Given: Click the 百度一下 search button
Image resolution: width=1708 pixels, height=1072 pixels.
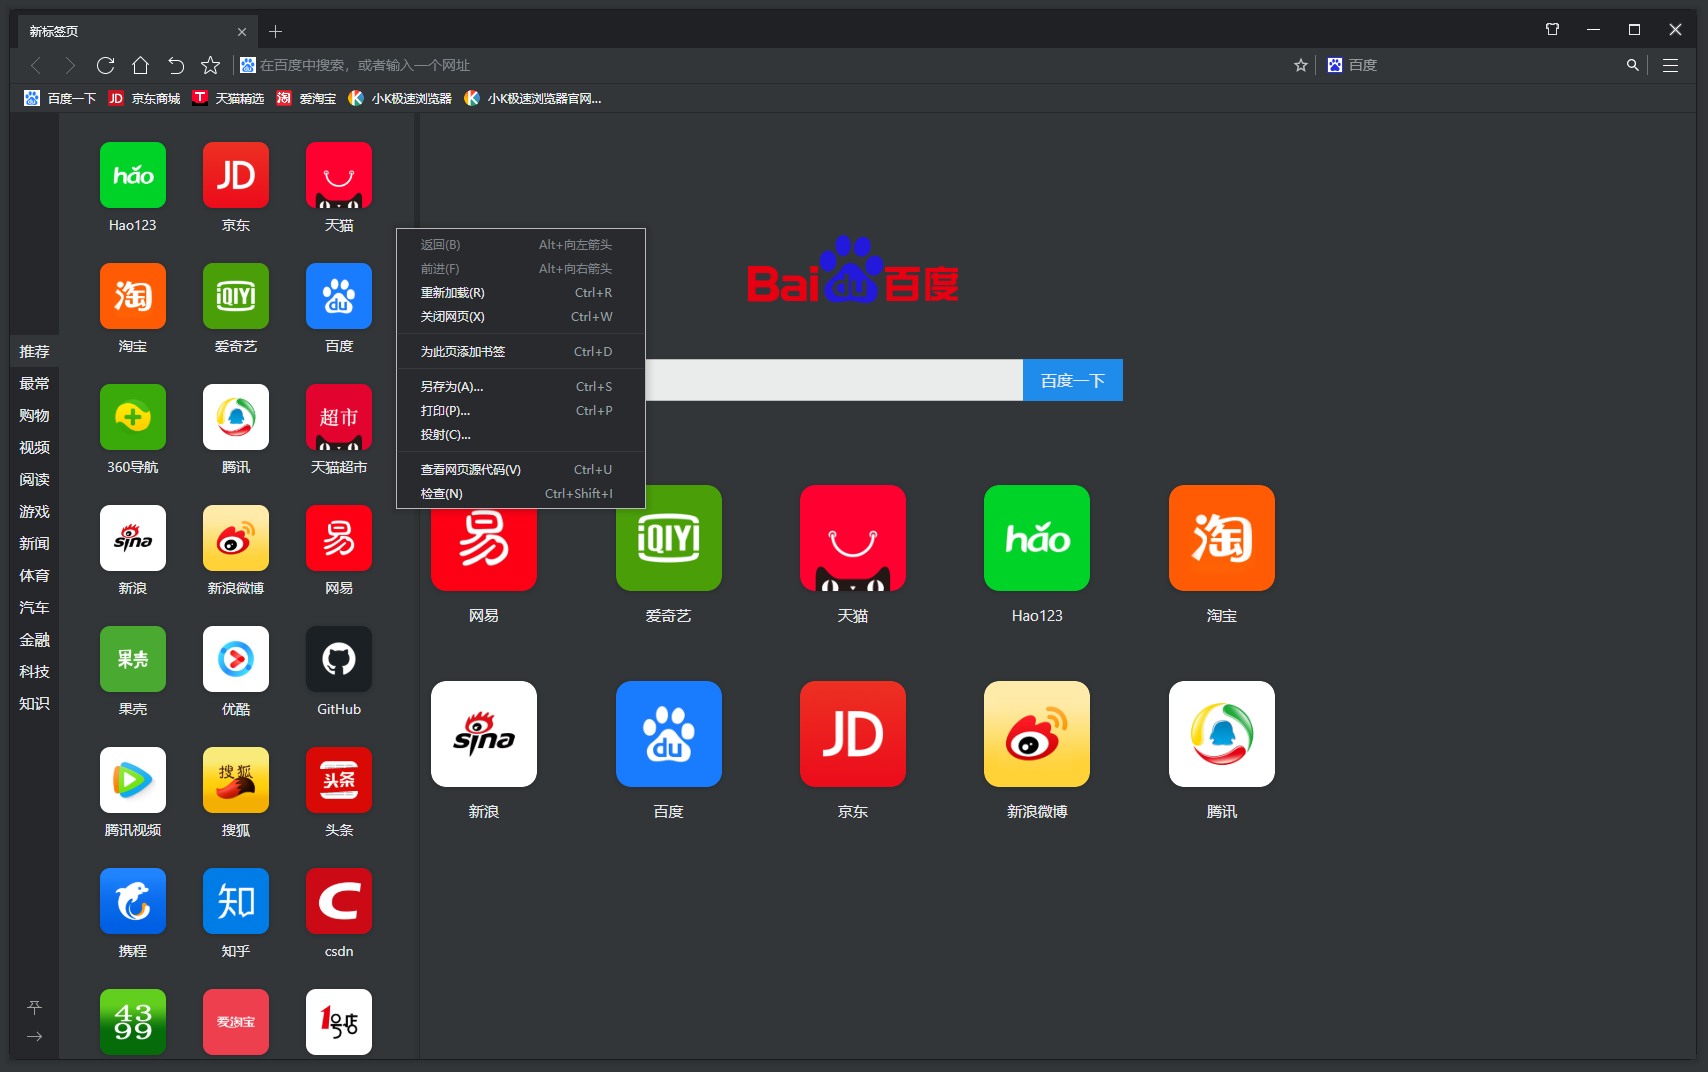Looking at the screenshot, I should 1073,380.
